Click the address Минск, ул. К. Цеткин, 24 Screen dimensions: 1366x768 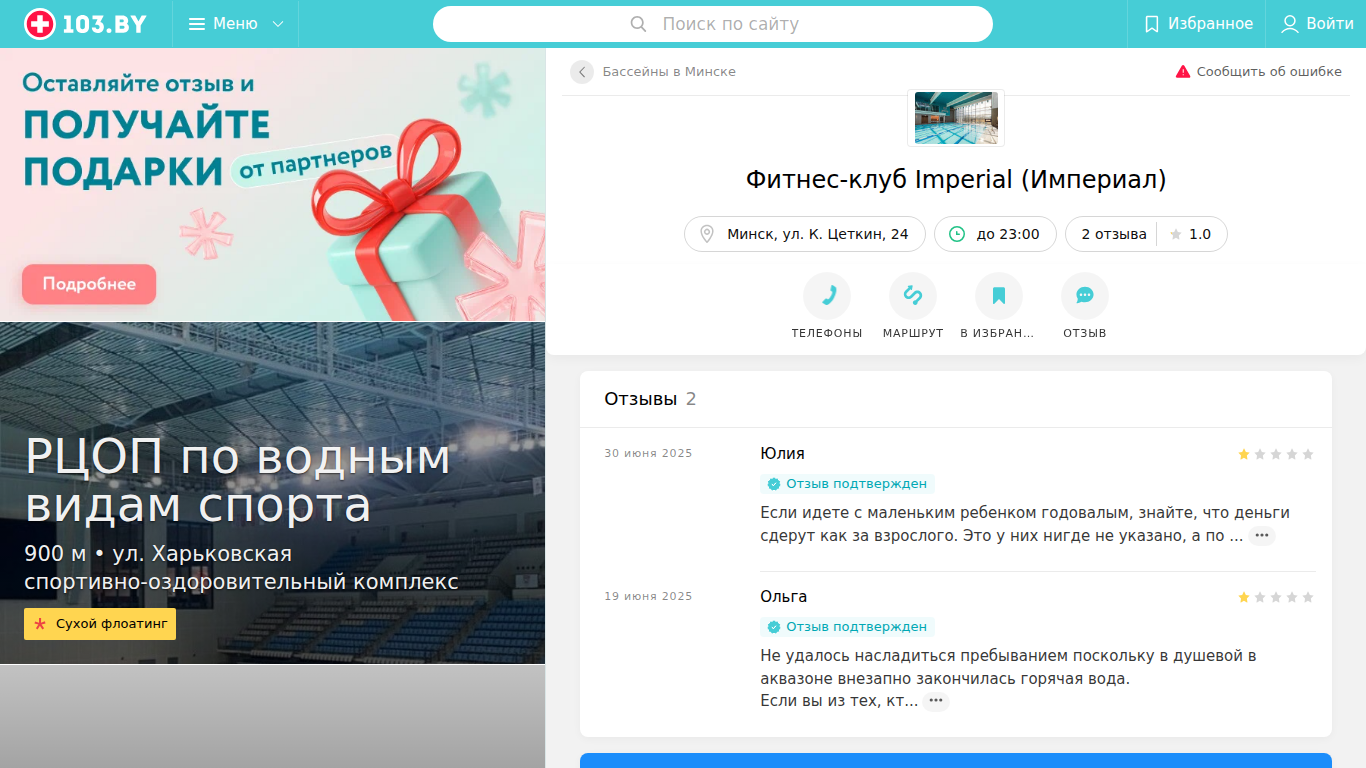(805, 234)
